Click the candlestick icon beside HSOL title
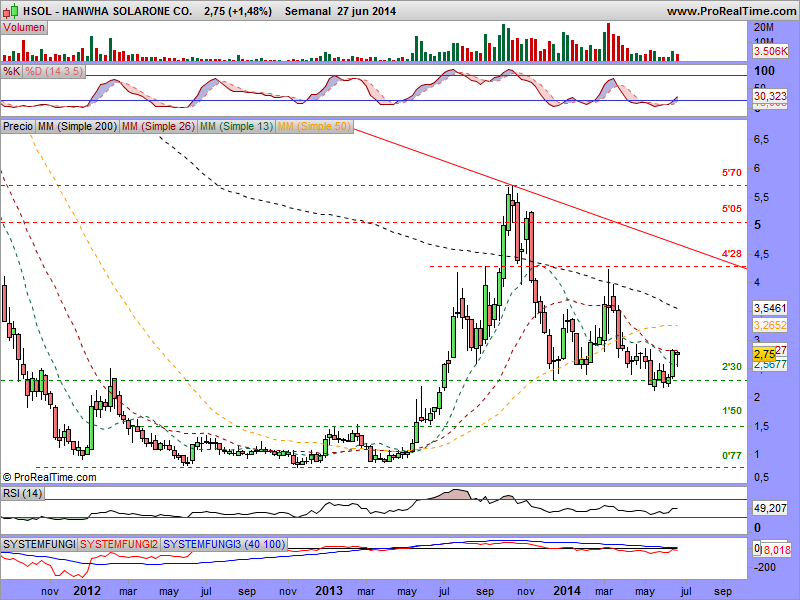The image size is (800, 600). point(11,11)
